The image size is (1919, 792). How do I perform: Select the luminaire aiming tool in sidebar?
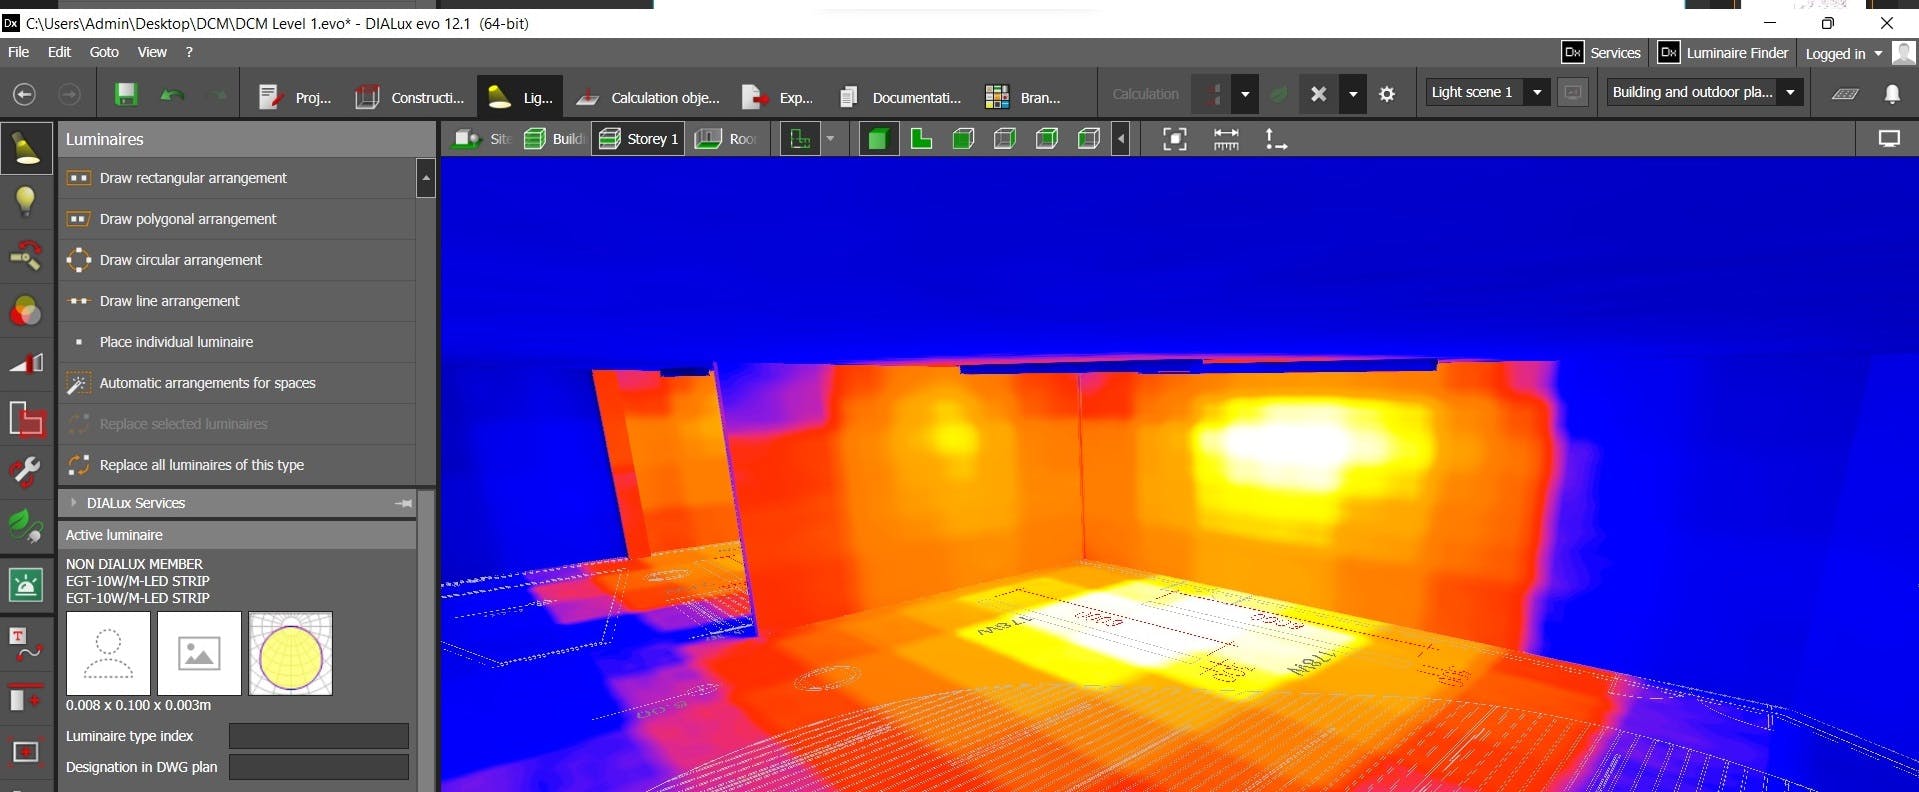pyautogui.click(x=26, y=256)
